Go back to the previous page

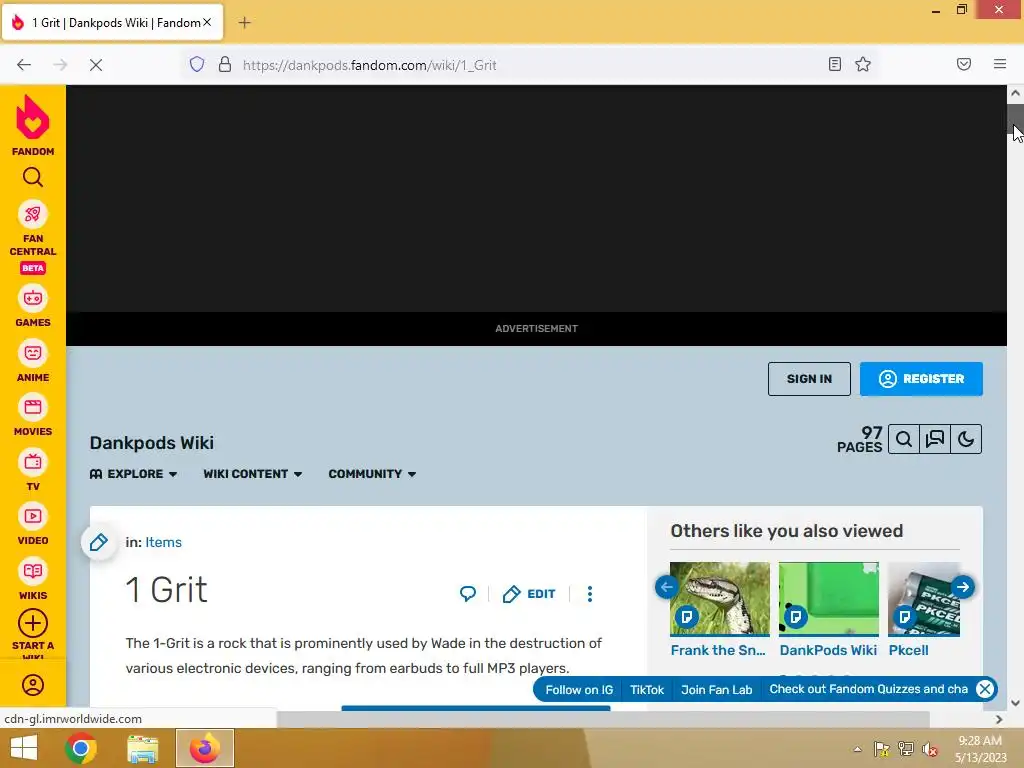[24, 65]
